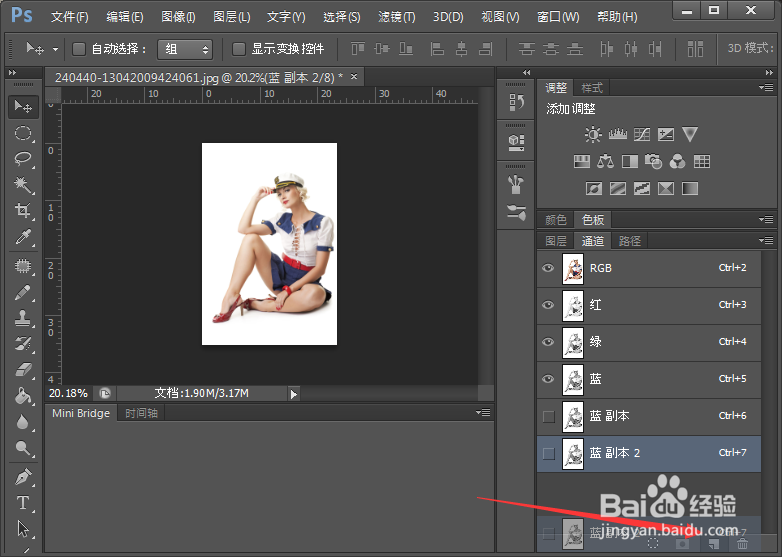
Task: Hide the RGB channel visibility
Action: click(548, 268)
